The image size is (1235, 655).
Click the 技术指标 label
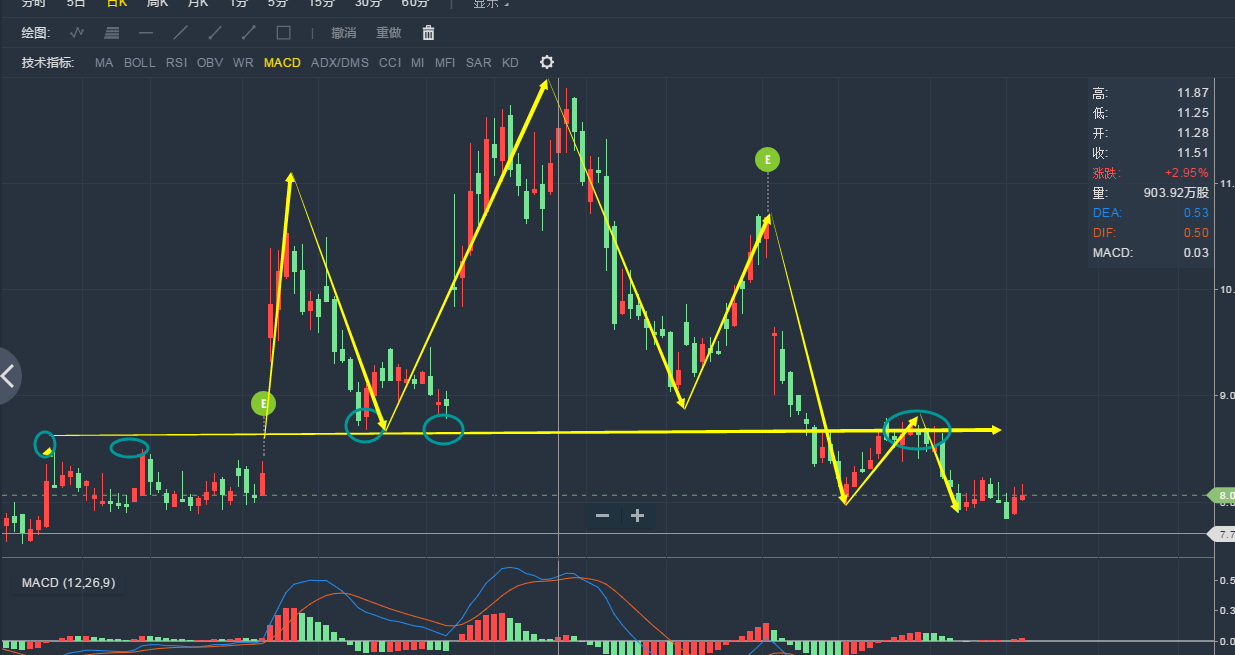click(48, 62)
